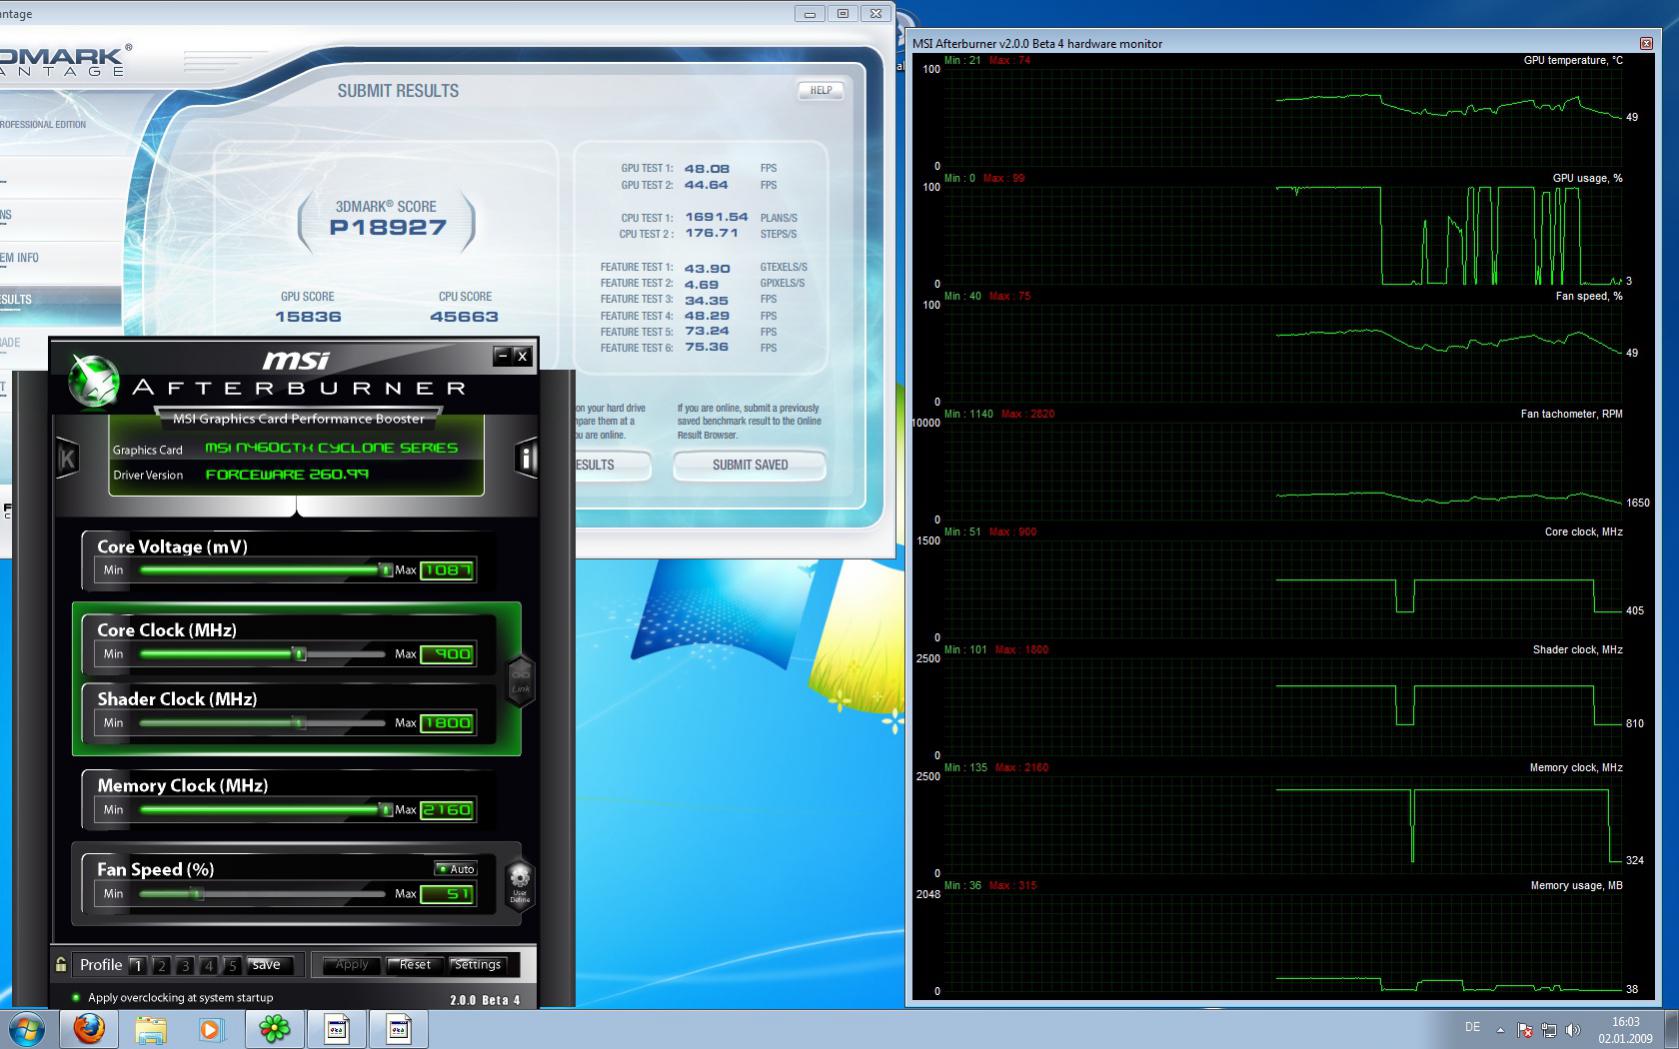
Task: Click the profile Save button
Action: click(269, 965)
